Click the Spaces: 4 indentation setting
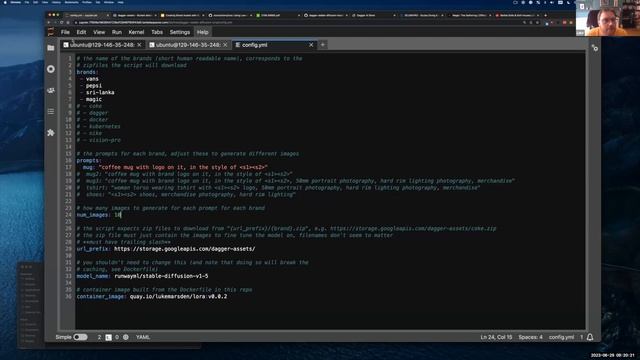Image resolution: width=640 pixels, height=360 pixels. point(530,337)
